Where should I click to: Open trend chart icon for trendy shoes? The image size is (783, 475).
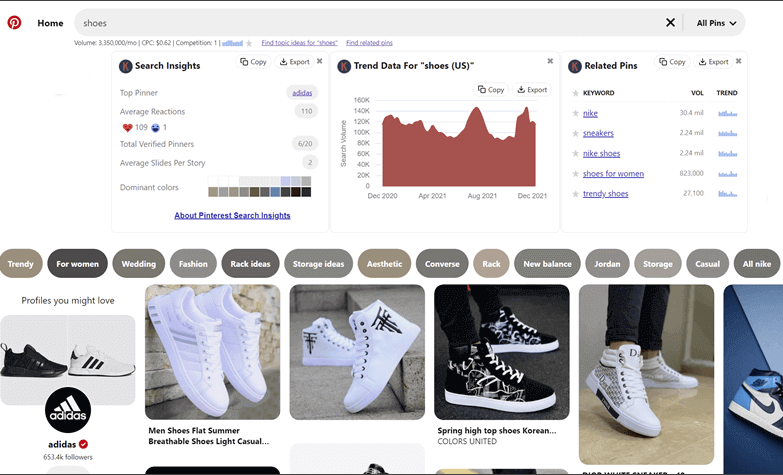click(728, 194)
